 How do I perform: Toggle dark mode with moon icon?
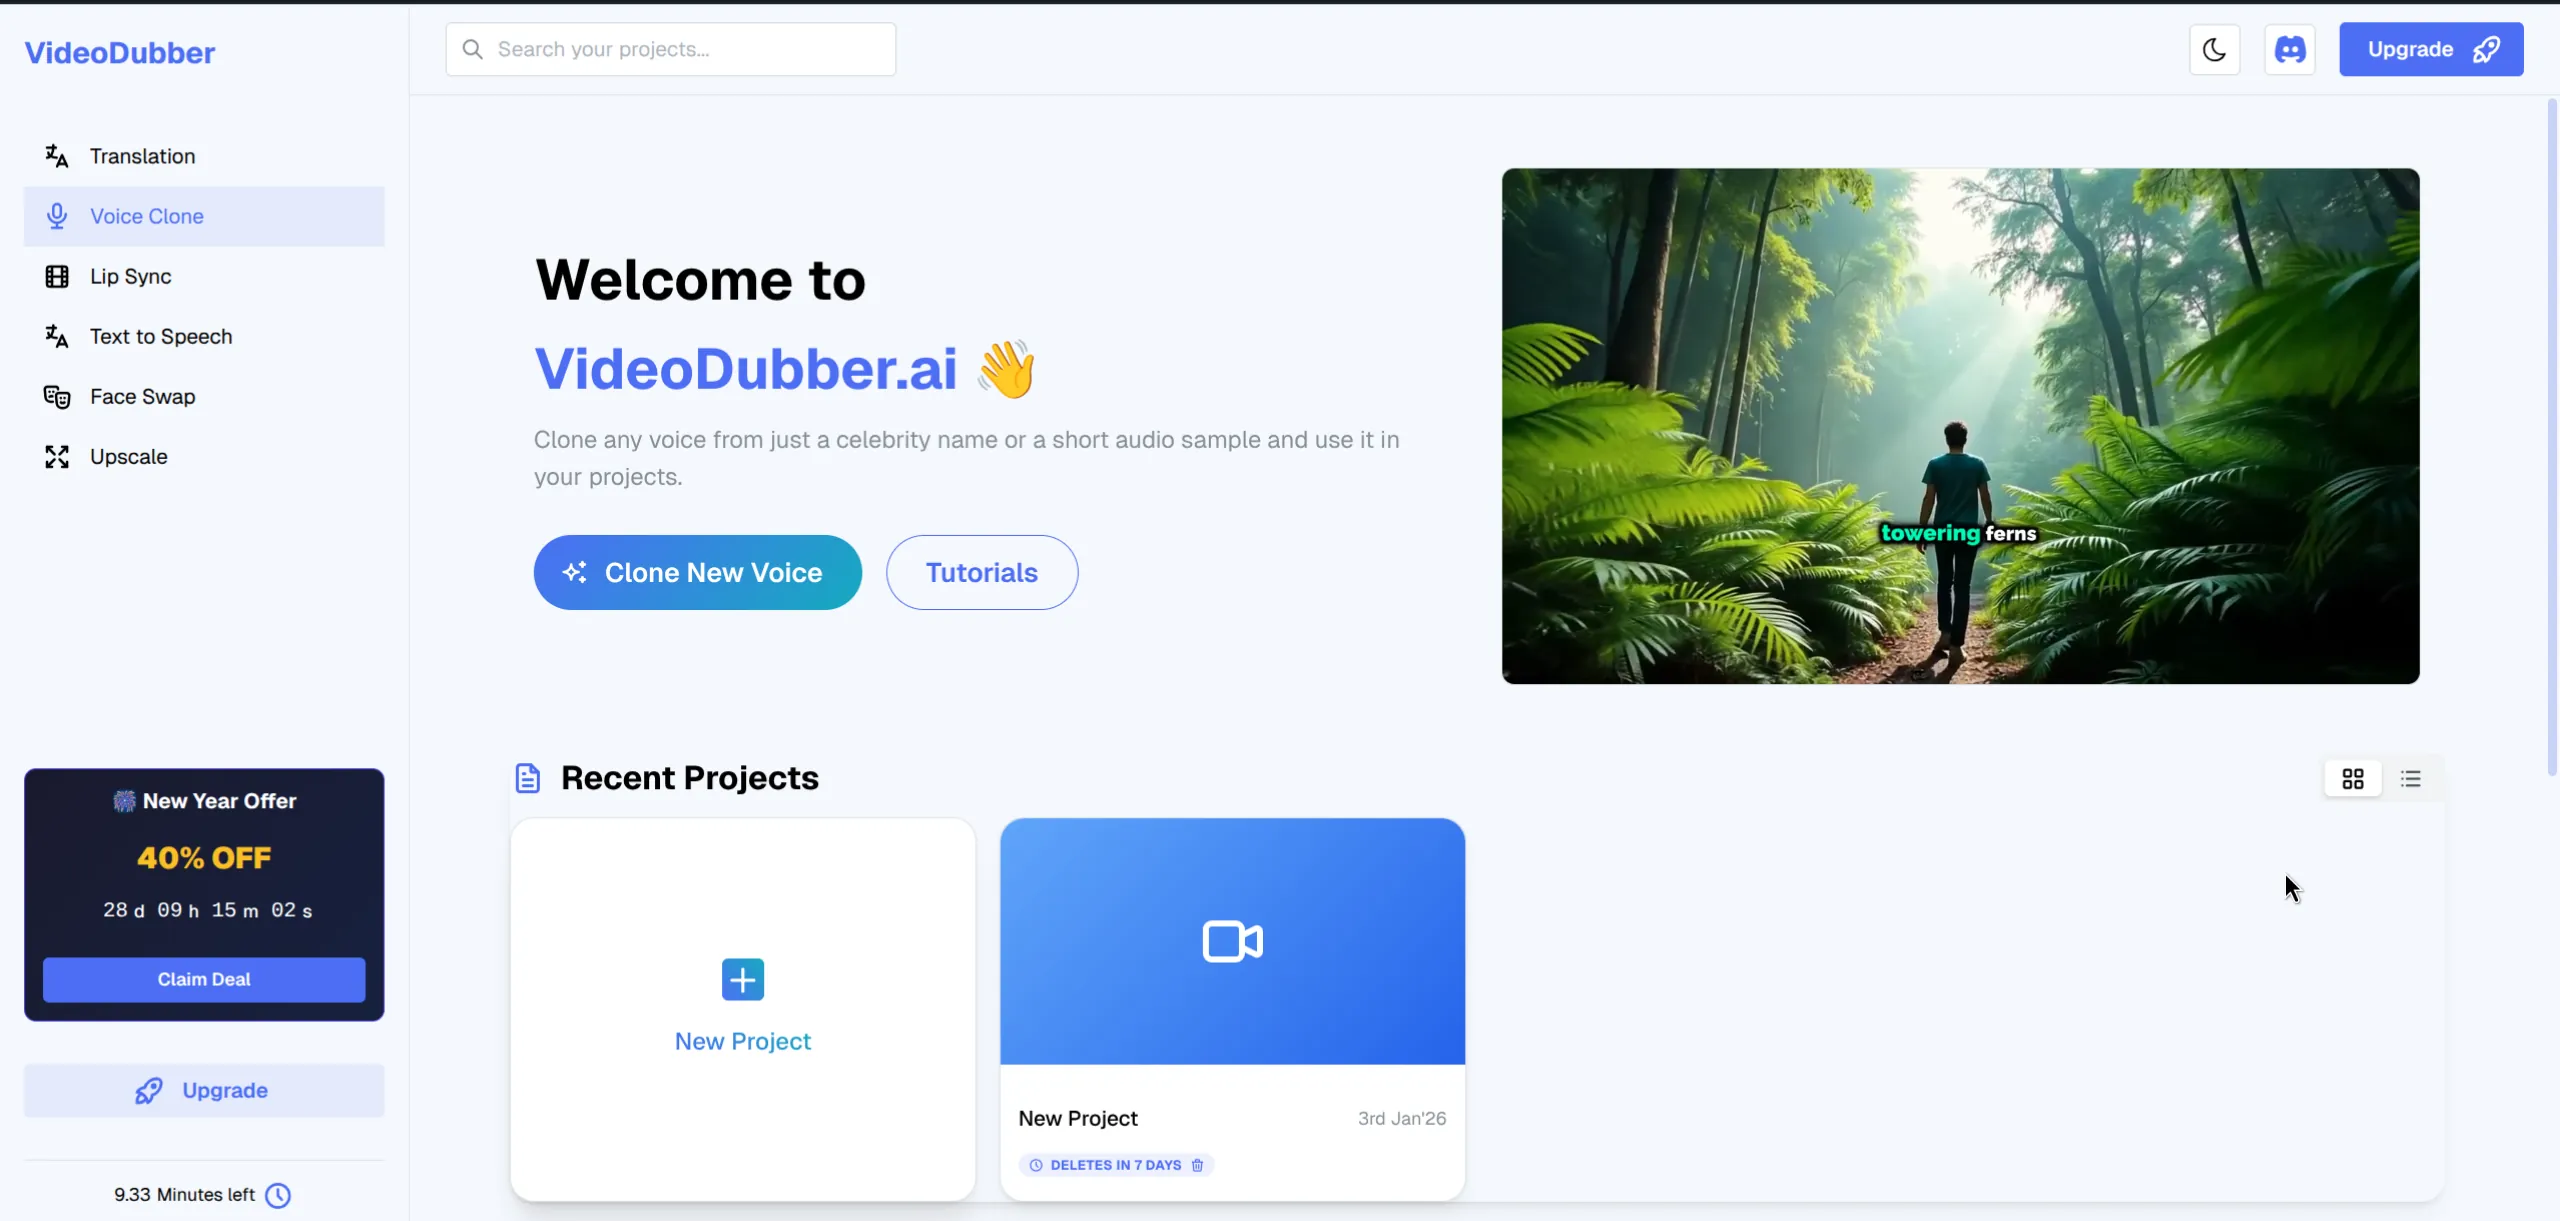tap(2214, 49)
